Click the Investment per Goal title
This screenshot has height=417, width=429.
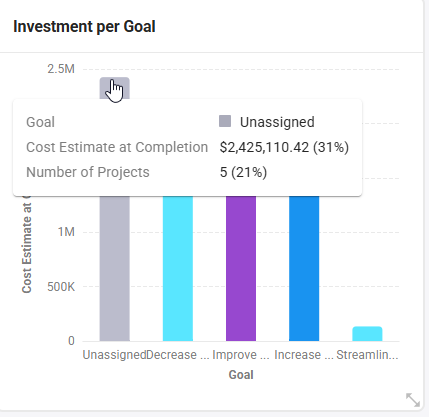(84, 26)
